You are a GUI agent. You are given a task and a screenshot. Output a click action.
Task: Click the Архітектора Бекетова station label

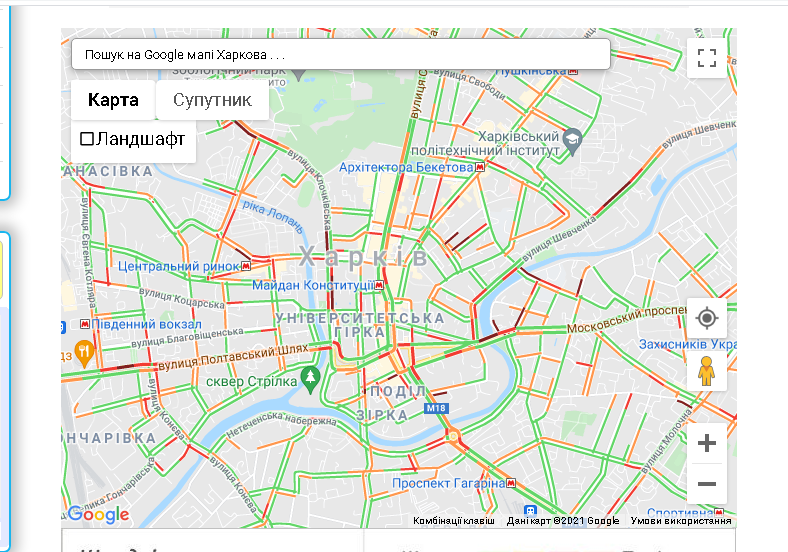406,167
